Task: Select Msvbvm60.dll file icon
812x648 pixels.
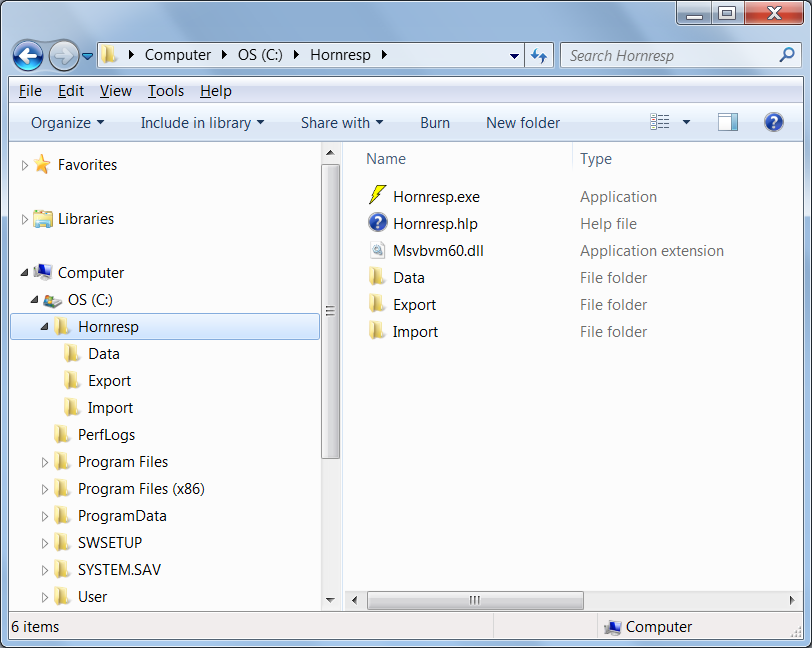Action: tap(378, 250)
